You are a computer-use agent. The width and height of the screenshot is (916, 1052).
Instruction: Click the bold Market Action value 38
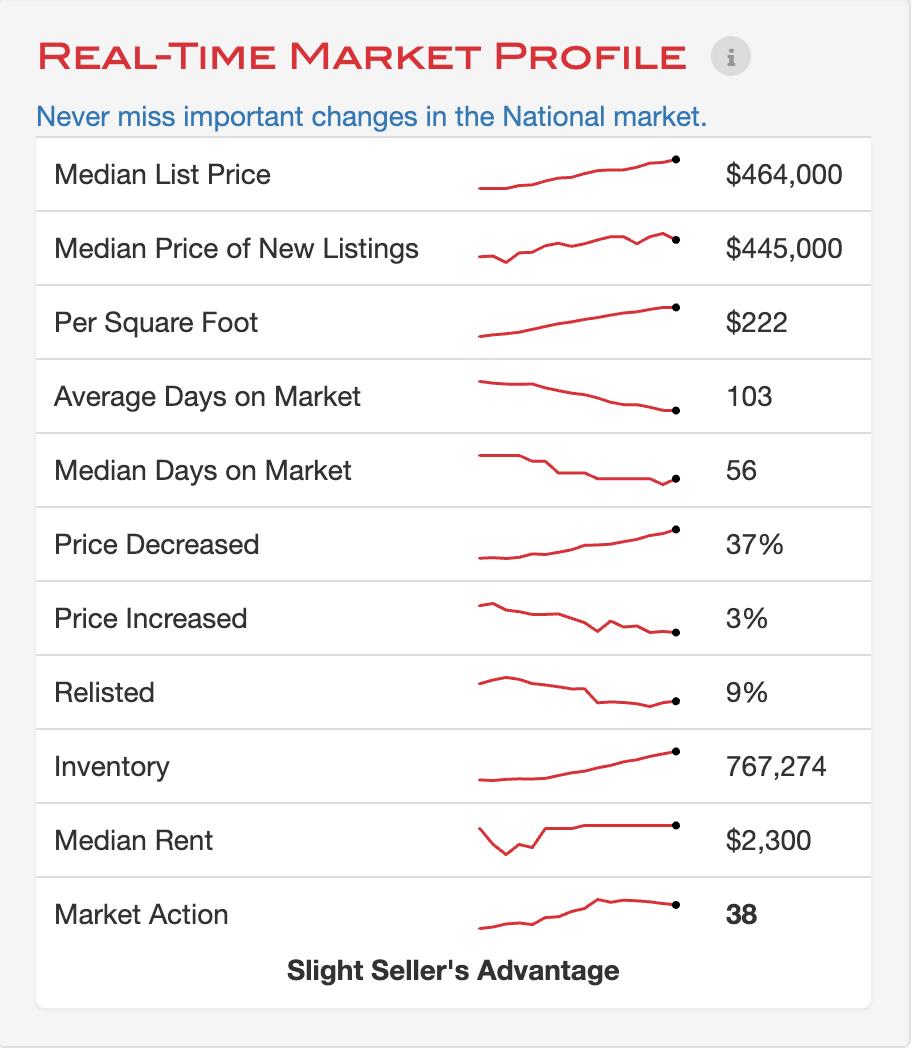click(741, 914)
